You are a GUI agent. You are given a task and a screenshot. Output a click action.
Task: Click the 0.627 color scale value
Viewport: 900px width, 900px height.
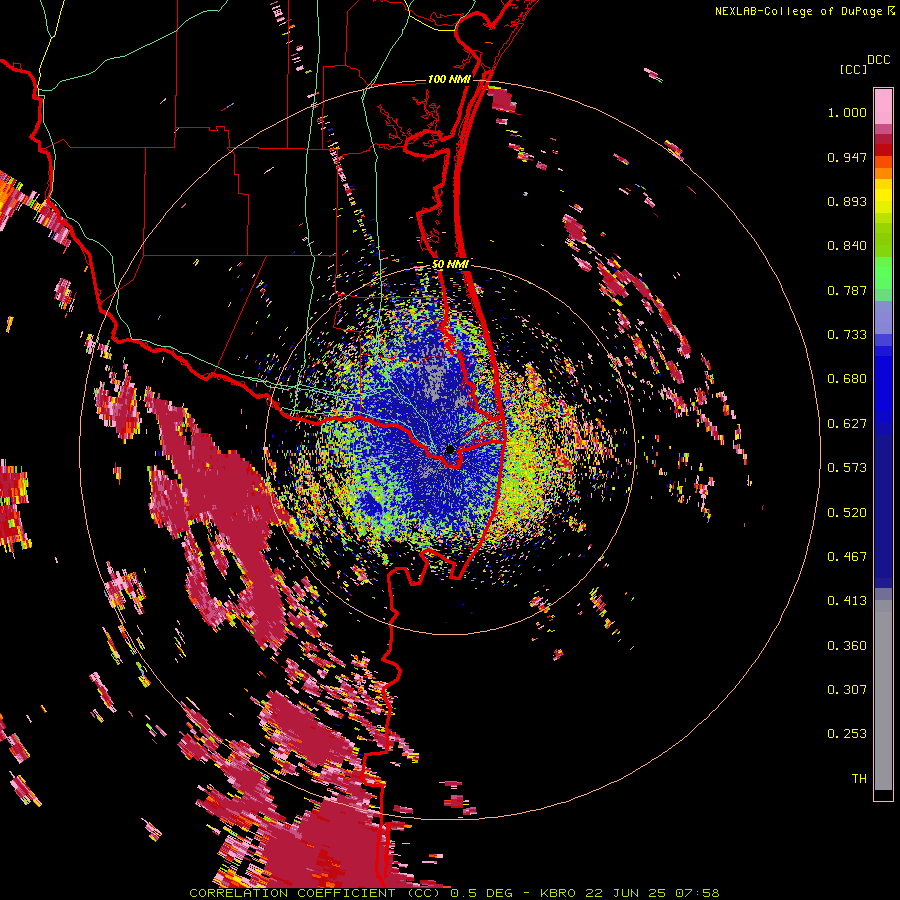[847, 424]
